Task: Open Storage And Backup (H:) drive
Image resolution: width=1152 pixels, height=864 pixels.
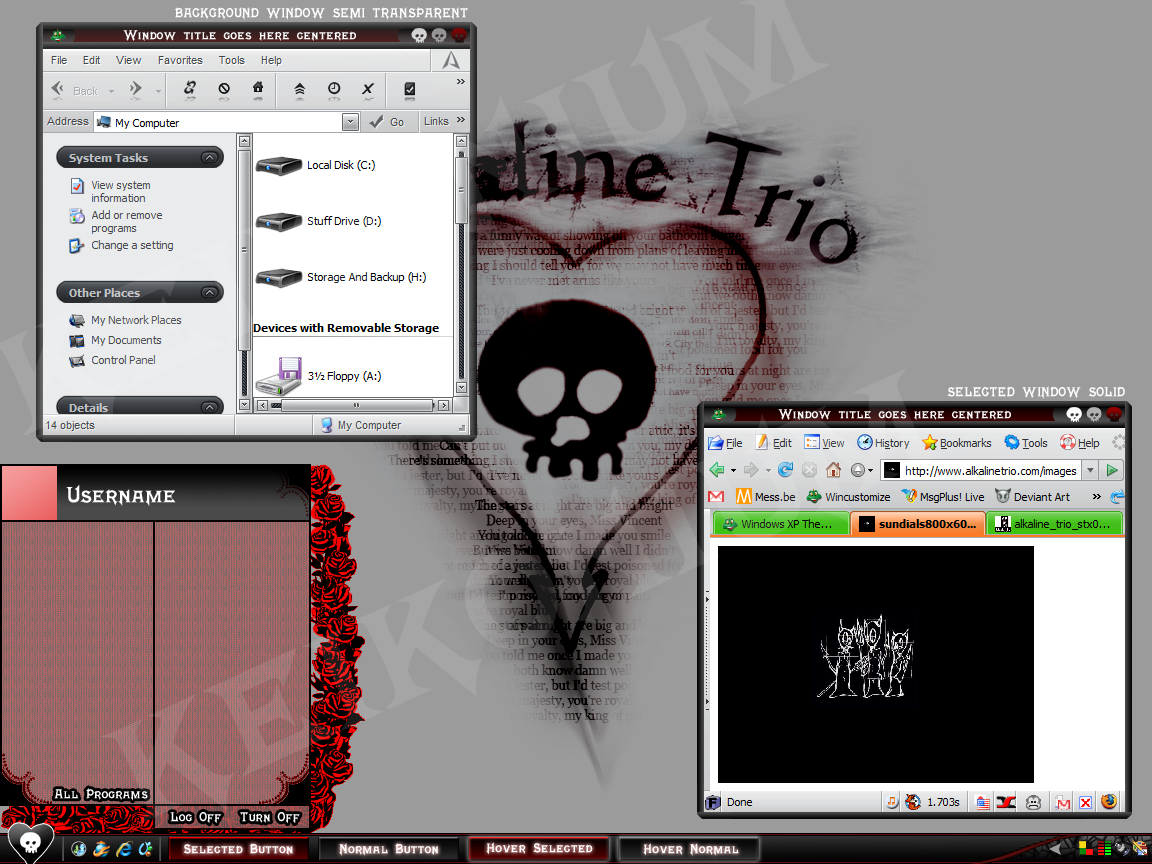Action: (340, 277)
